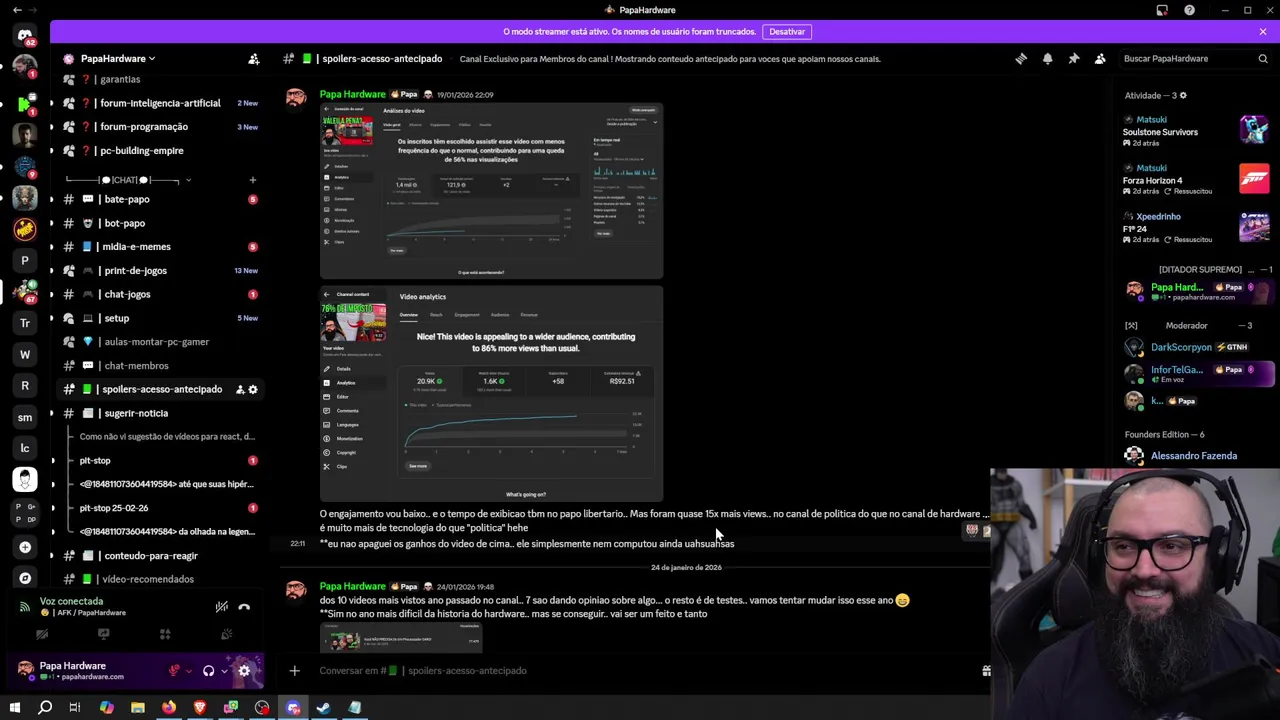Disconnect from voice call
Image resolution: width=1280 pixels, height=720 pixels.
click(x=244, y=607)
